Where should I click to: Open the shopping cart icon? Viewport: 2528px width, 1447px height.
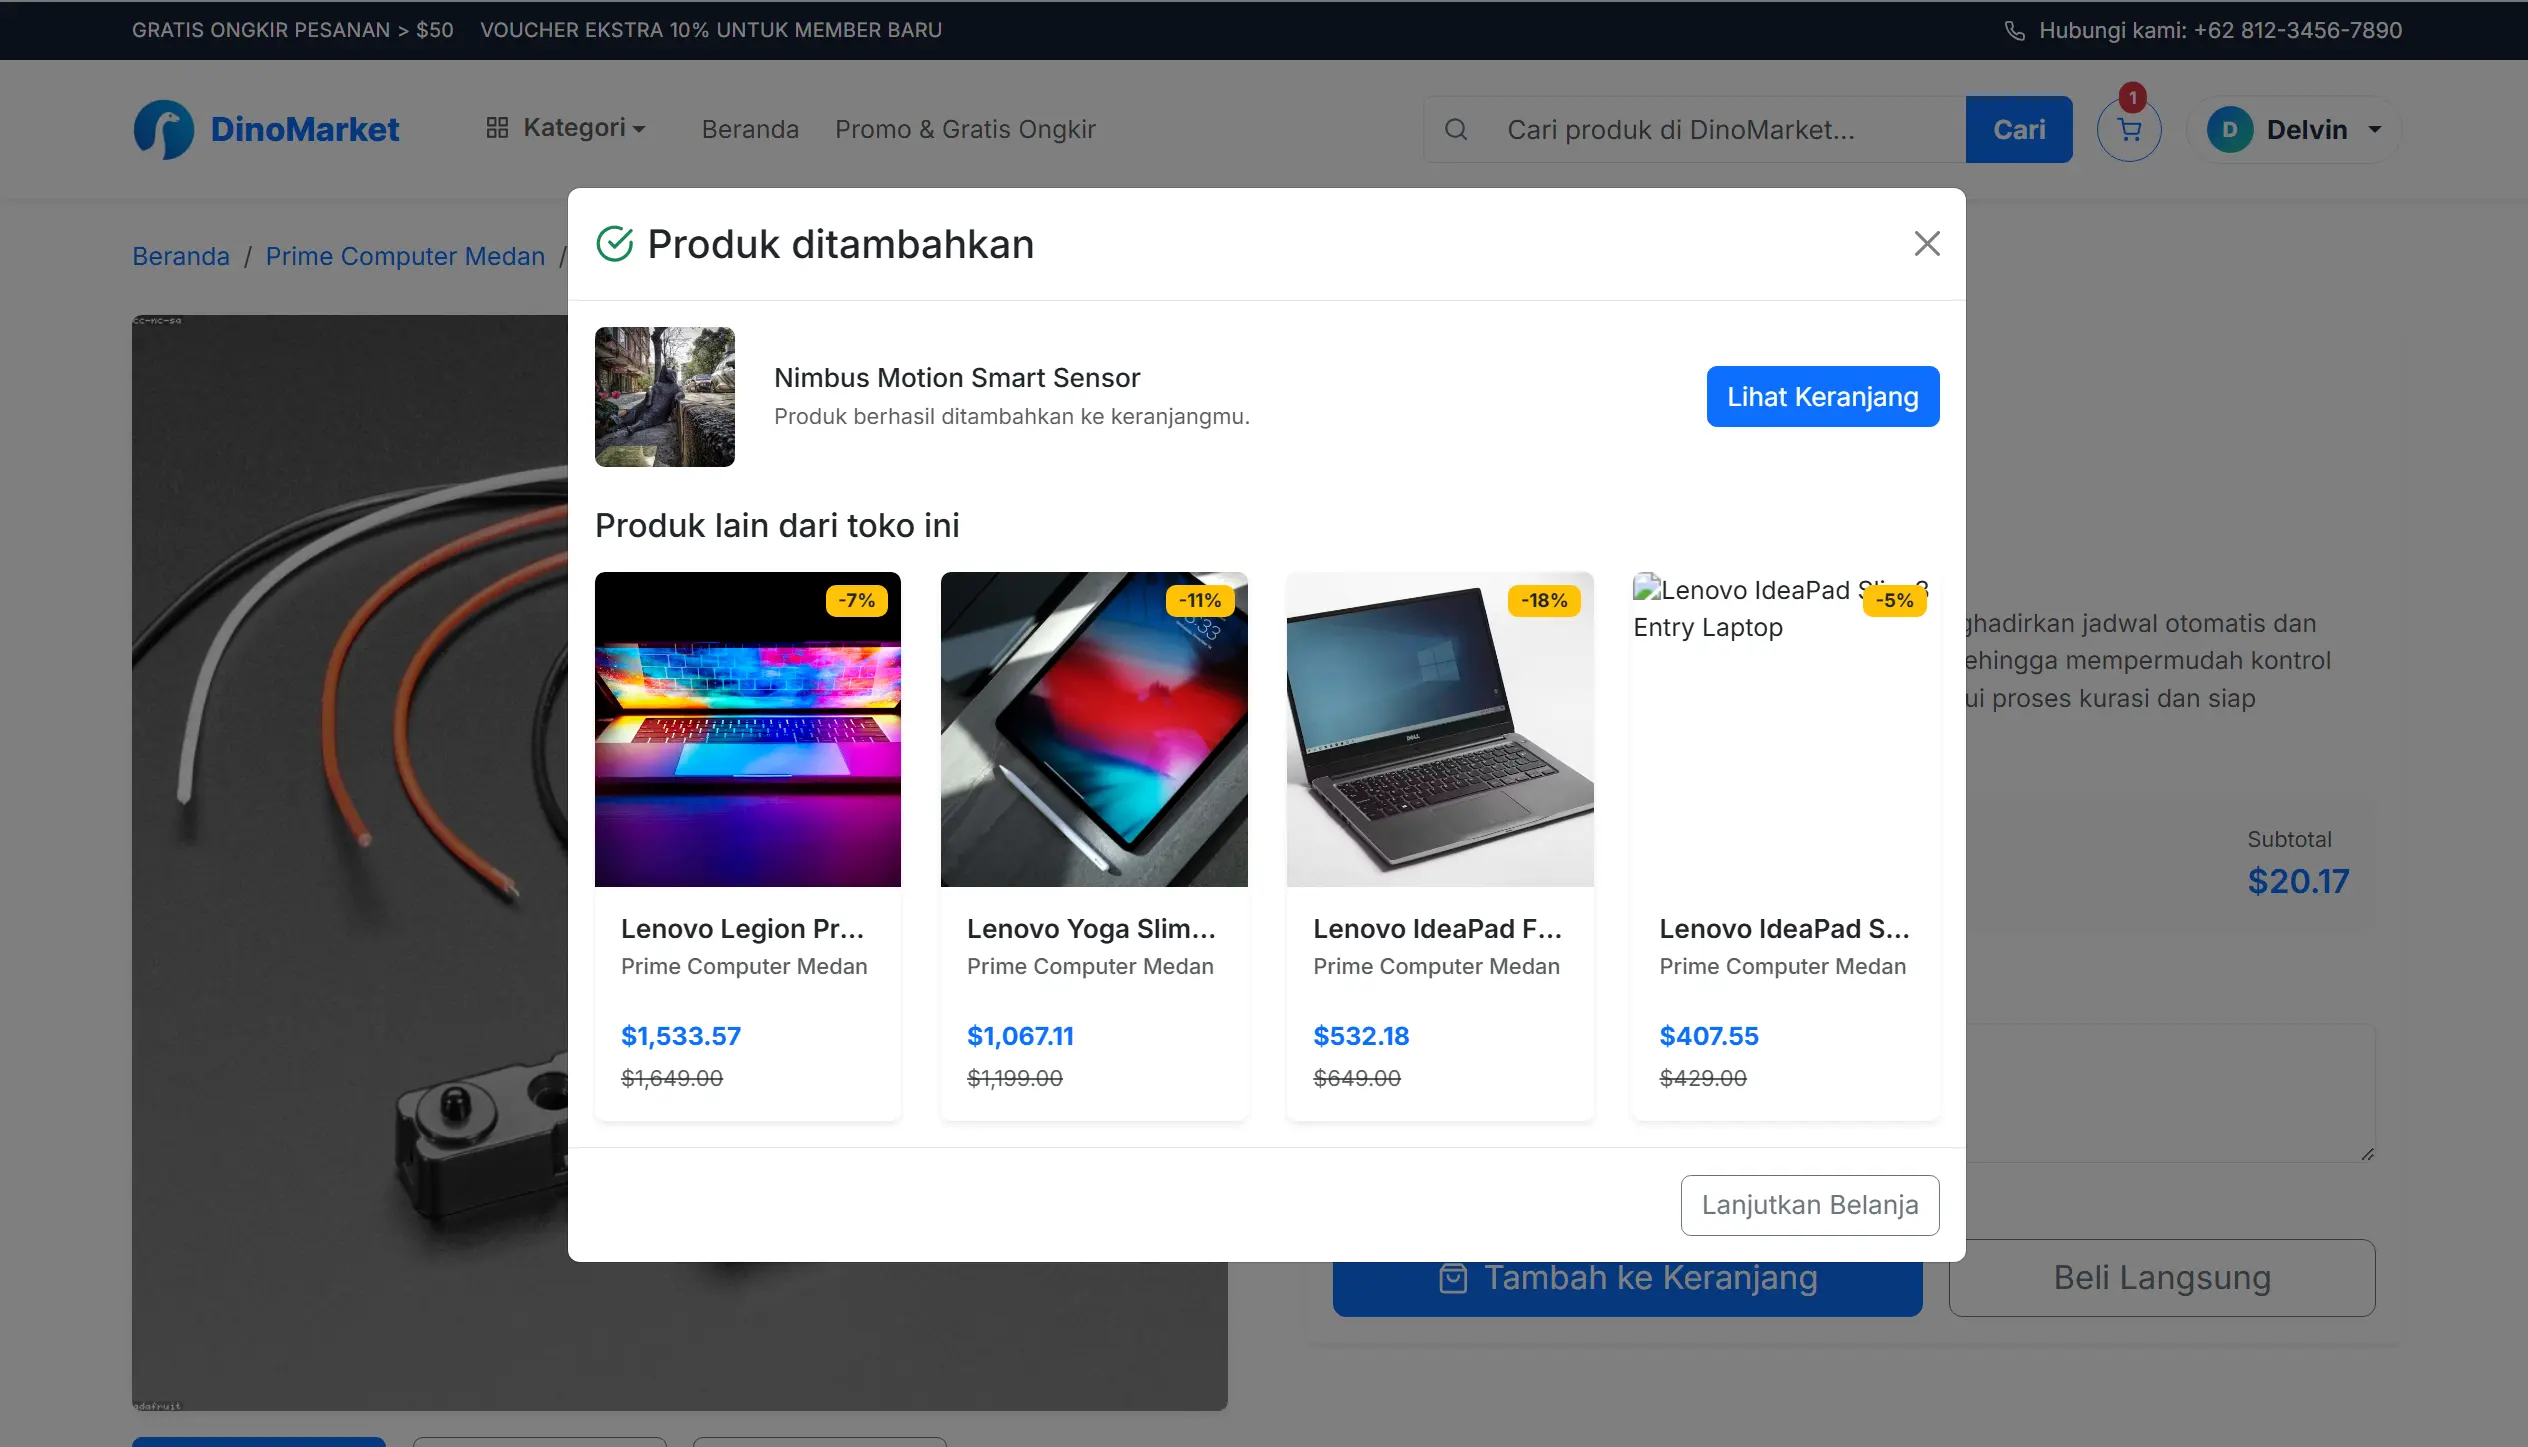[x=2129, y=130]
